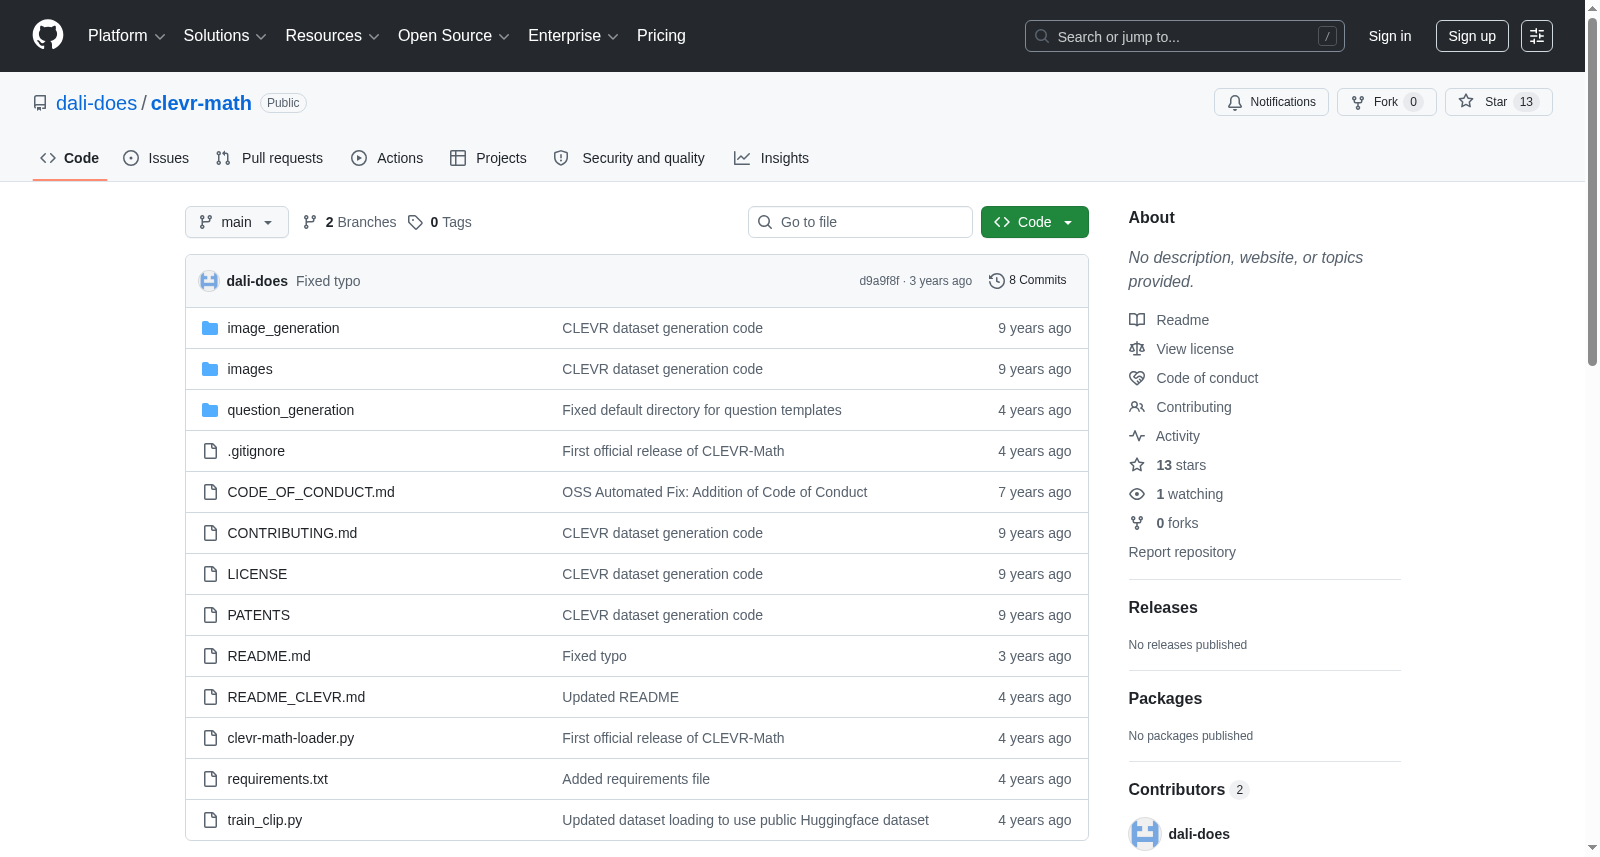Expand the Platform menu
The width and height of the screenshot is (1600, 857).
coord(126,36)
